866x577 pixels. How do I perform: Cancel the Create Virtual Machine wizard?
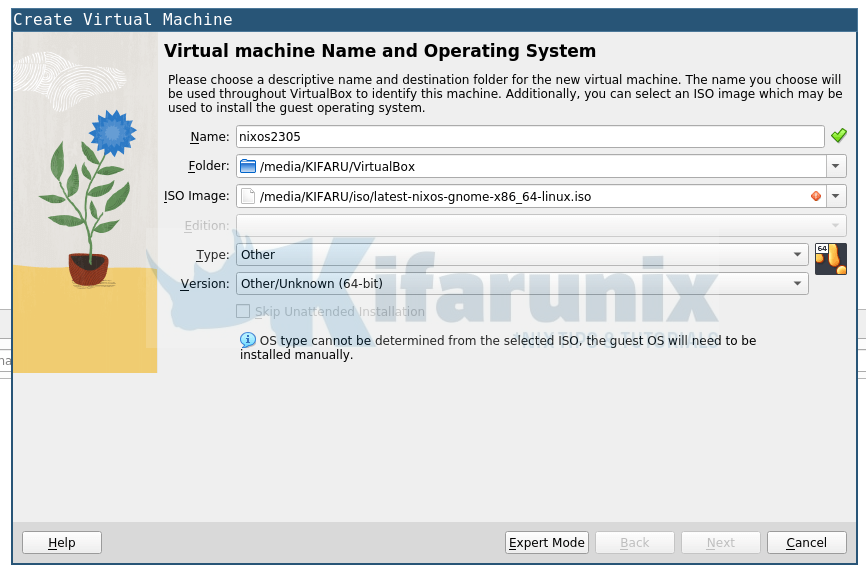[x=807, y=542]
